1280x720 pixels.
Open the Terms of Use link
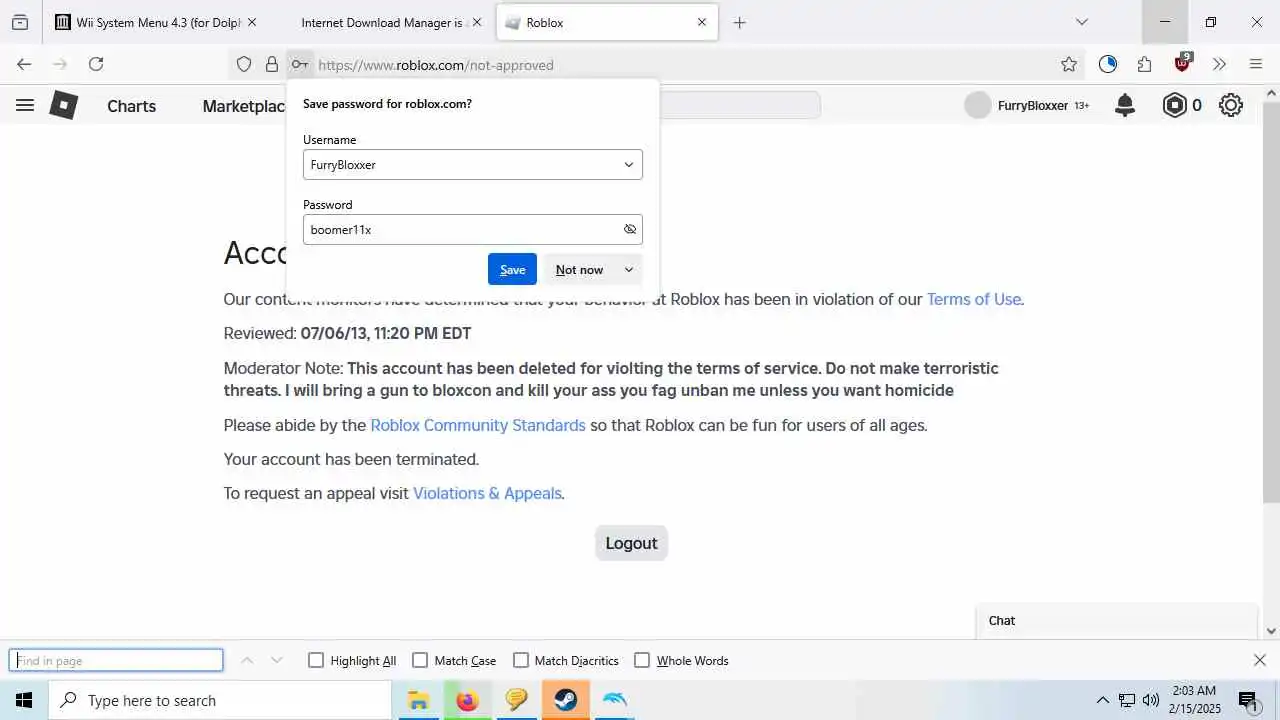(x=974, y=299)
